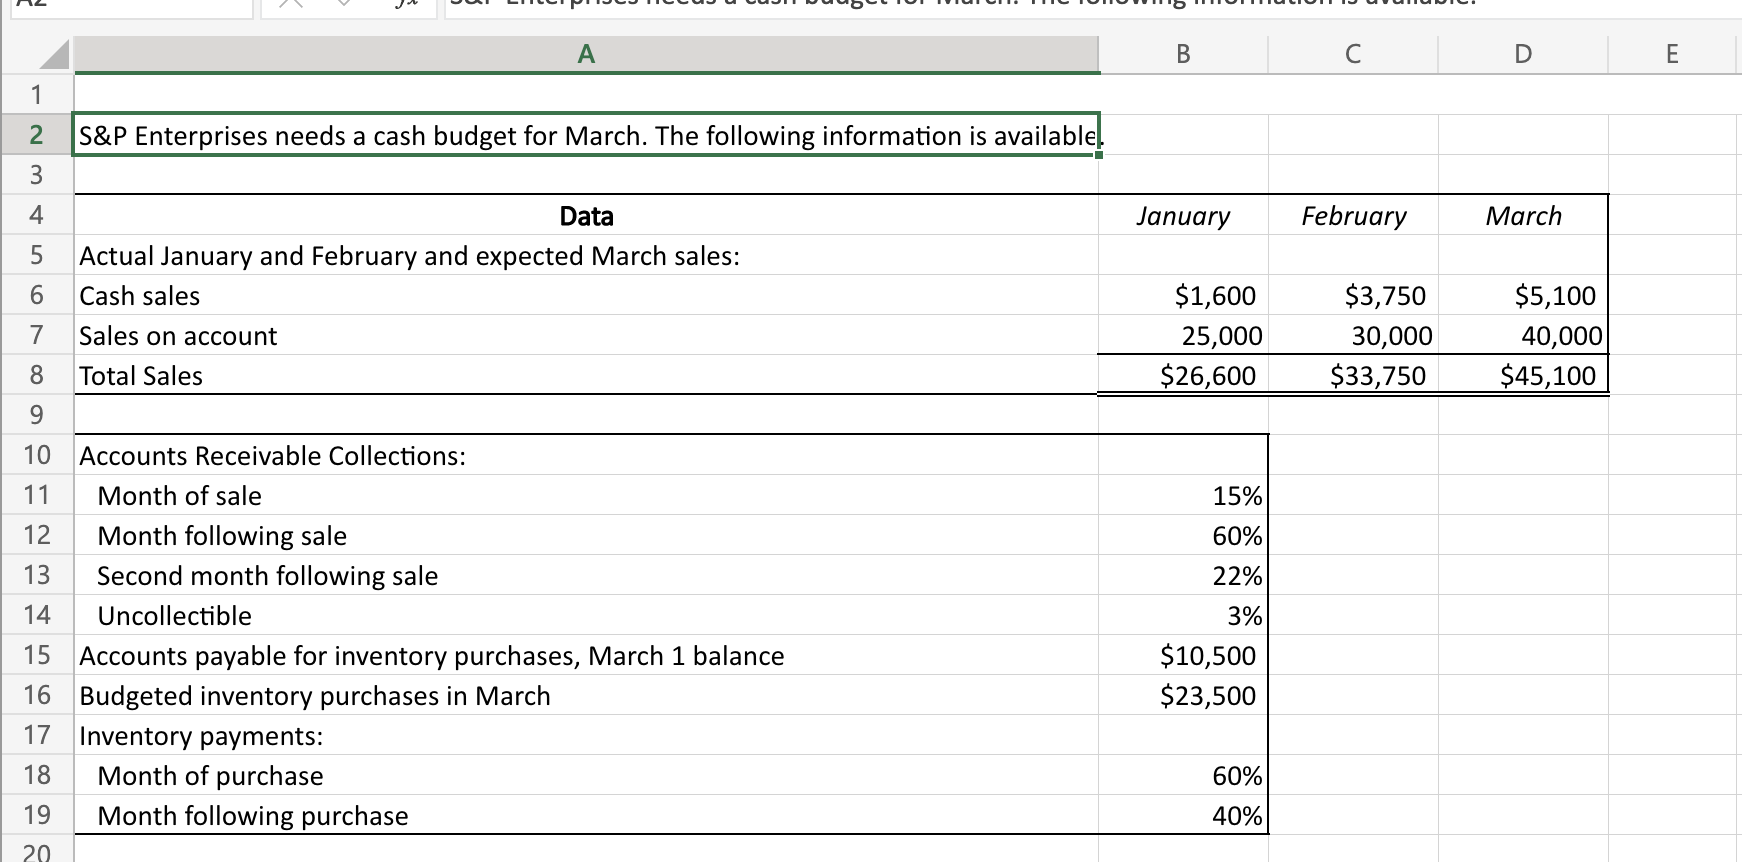Select the 'January' column heading cell
1742x862 pixels.
(x=1183, y=215)
